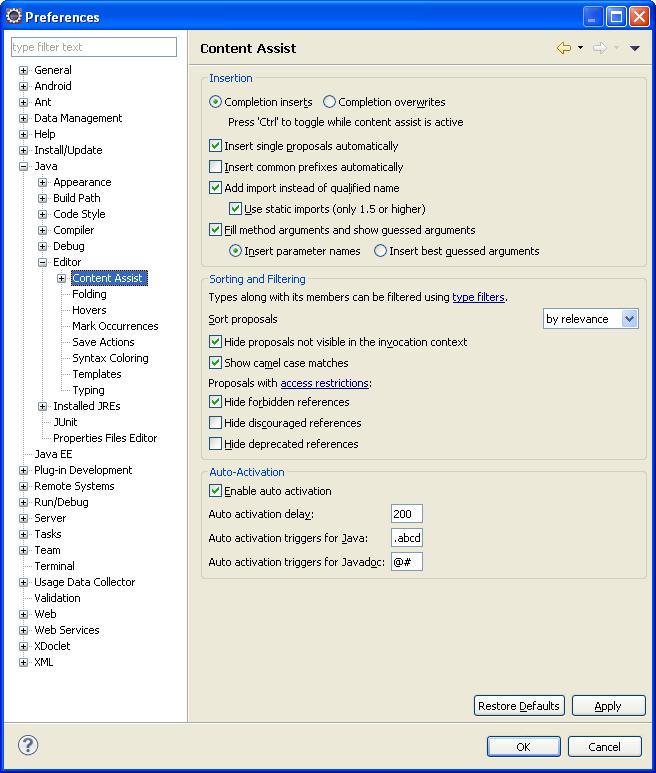Click the Cancel button
This screenshot has height=773, width=656.
click(604, 746)
